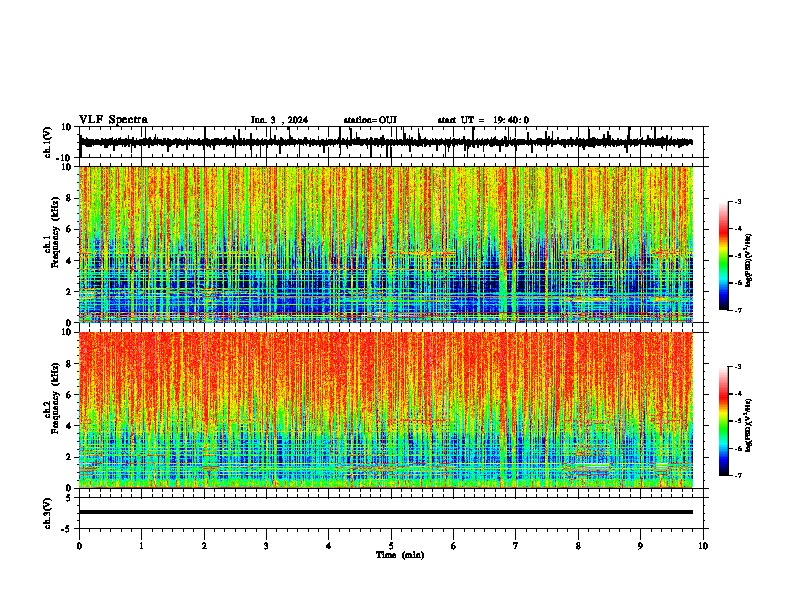The image size is (792, 612).
Task: Click inside the ch.1 spectrogram panel
Action: pos(386,244)
